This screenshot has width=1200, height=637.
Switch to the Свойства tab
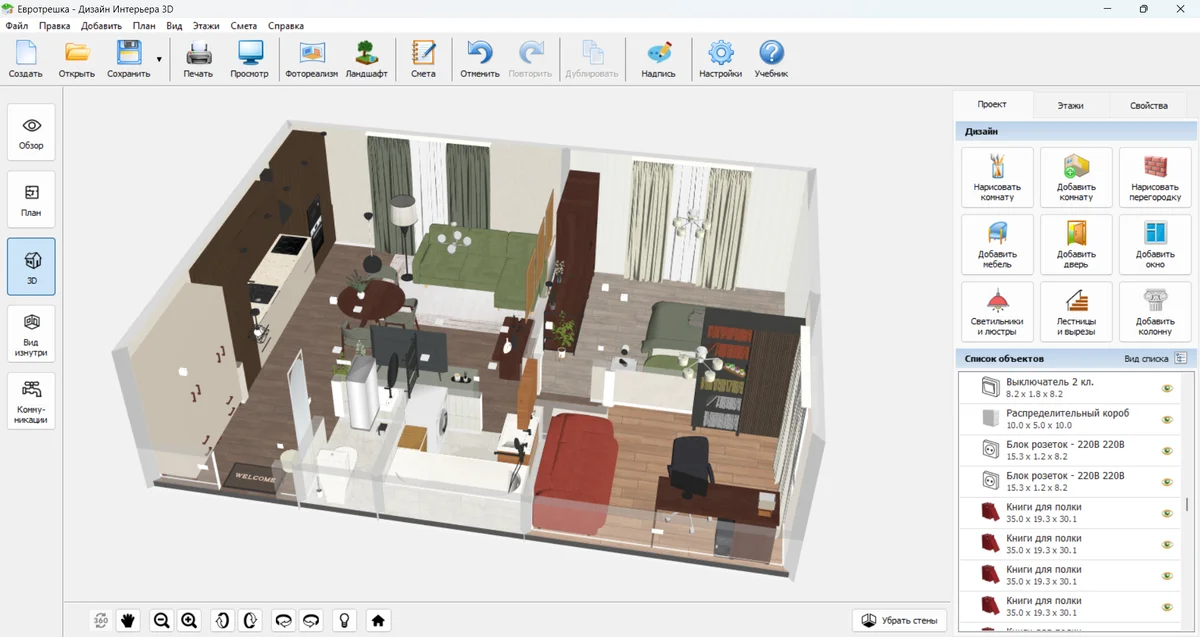tap(1148, 105)
